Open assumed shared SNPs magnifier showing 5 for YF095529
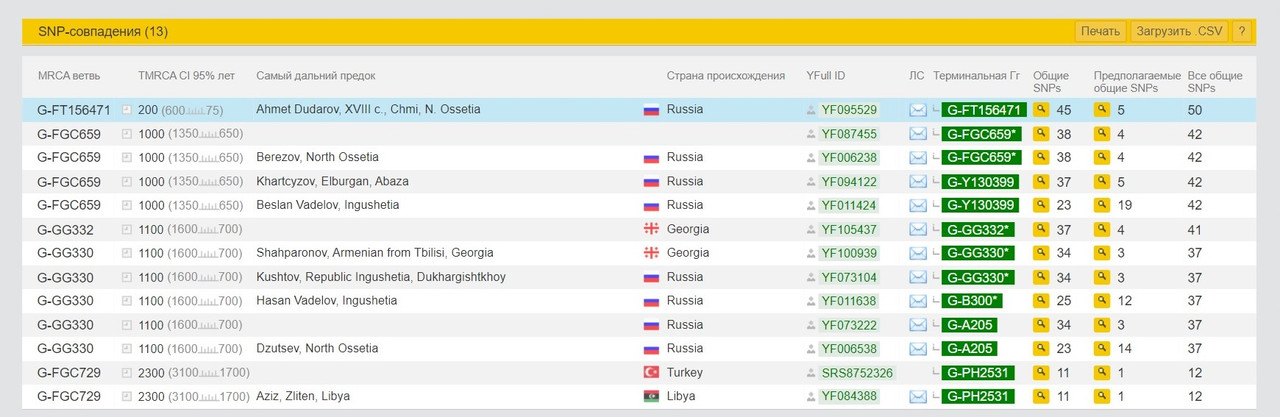 pyautogui.click(x=1102, y=110)
